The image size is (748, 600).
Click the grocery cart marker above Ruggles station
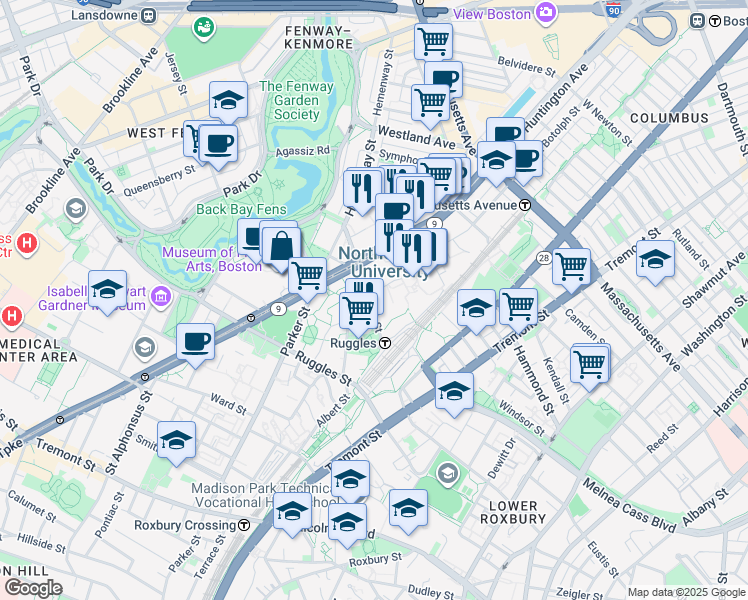(x=359, y=312)
